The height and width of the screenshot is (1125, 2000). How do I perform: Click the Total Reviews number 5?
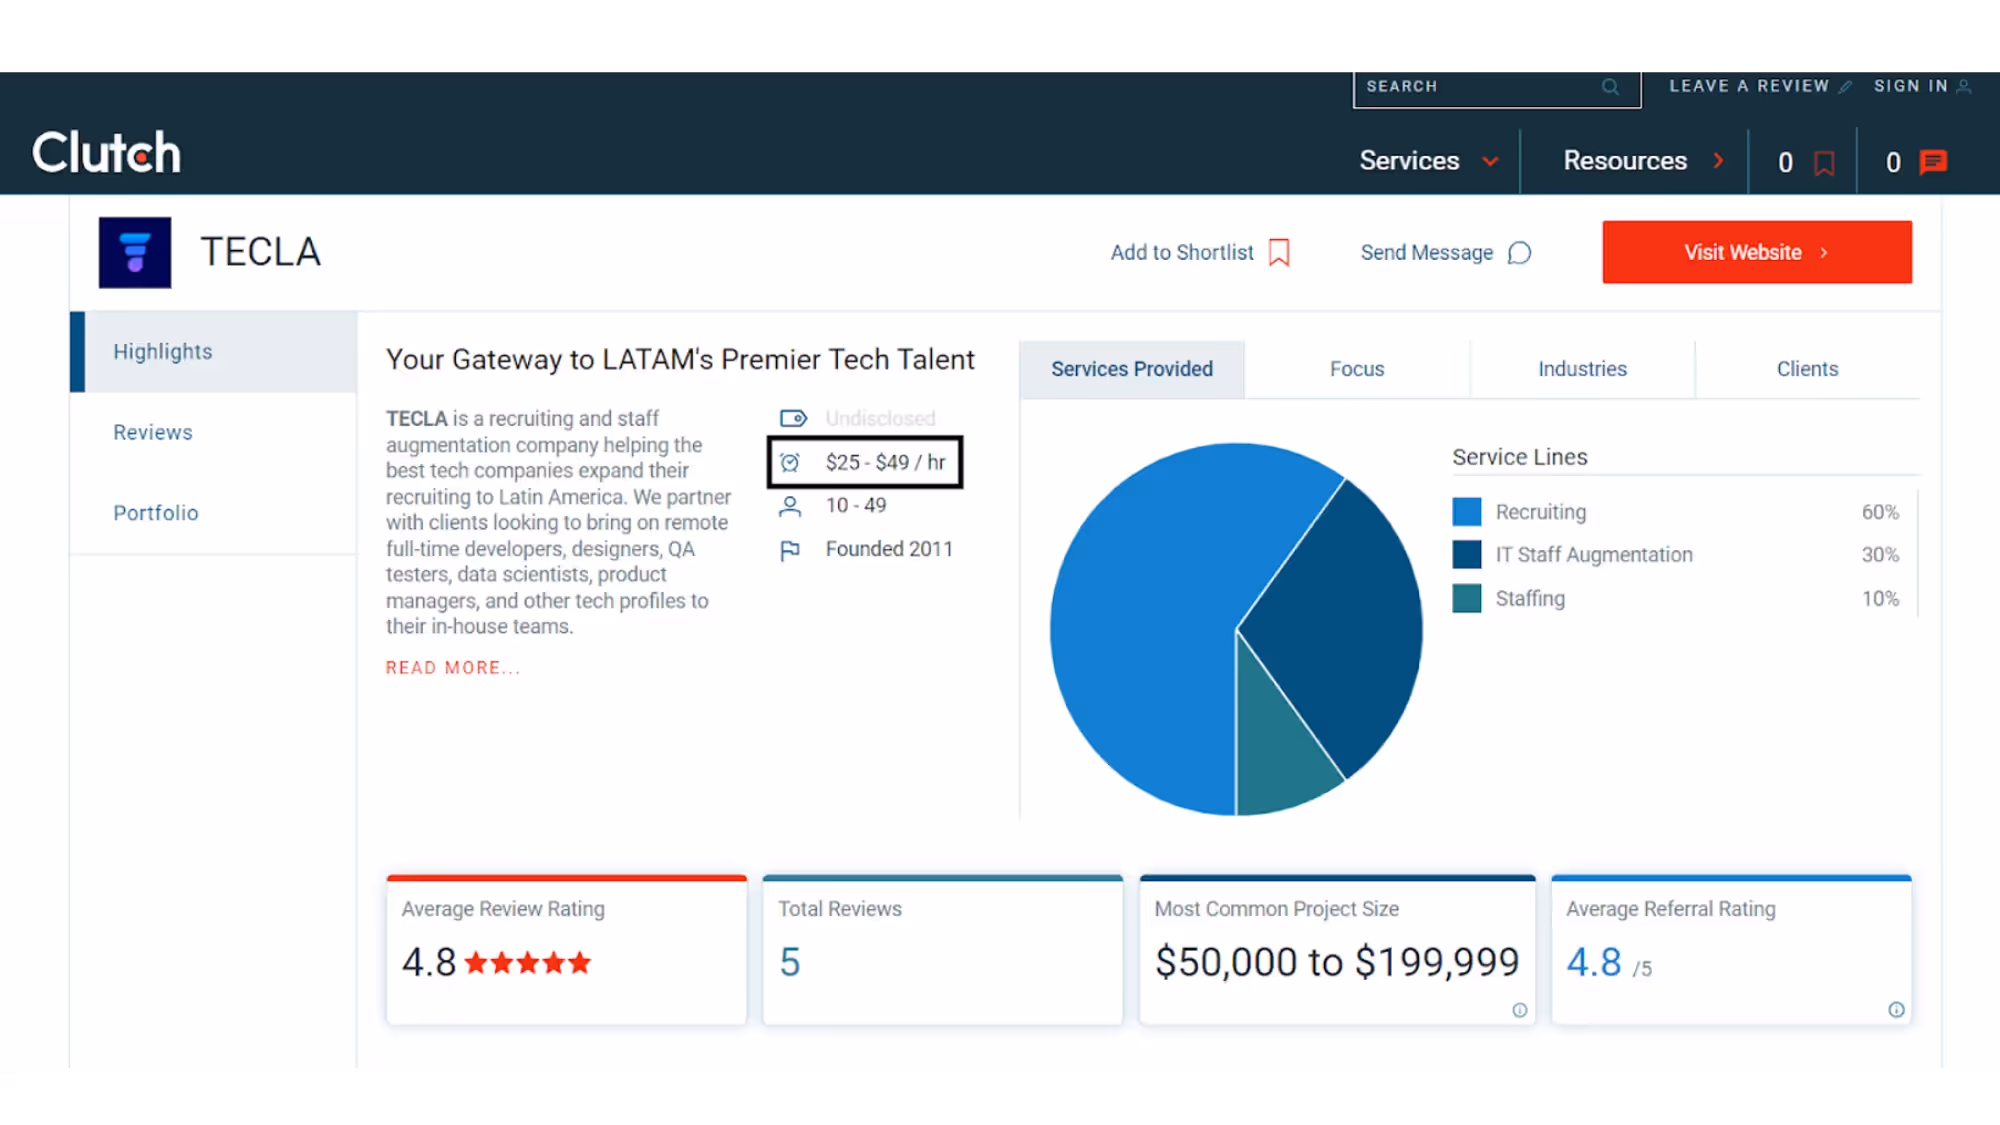pyautogui.click(x=790, y=962)
